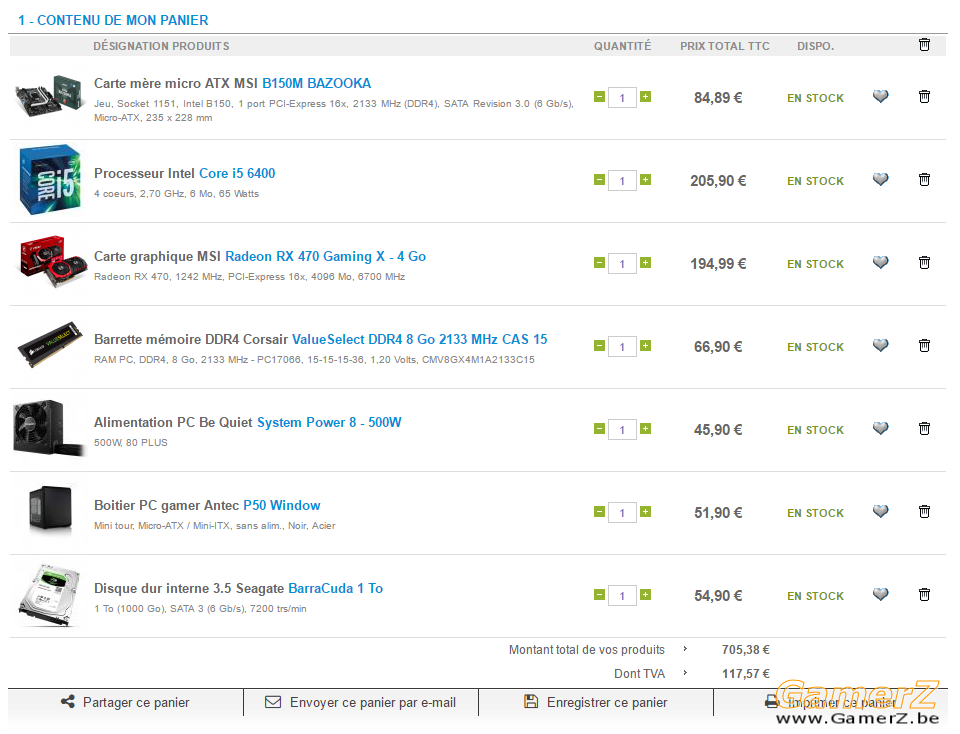Add Seagate BarraCuda 1 To to wishlist

pos(880,594)
